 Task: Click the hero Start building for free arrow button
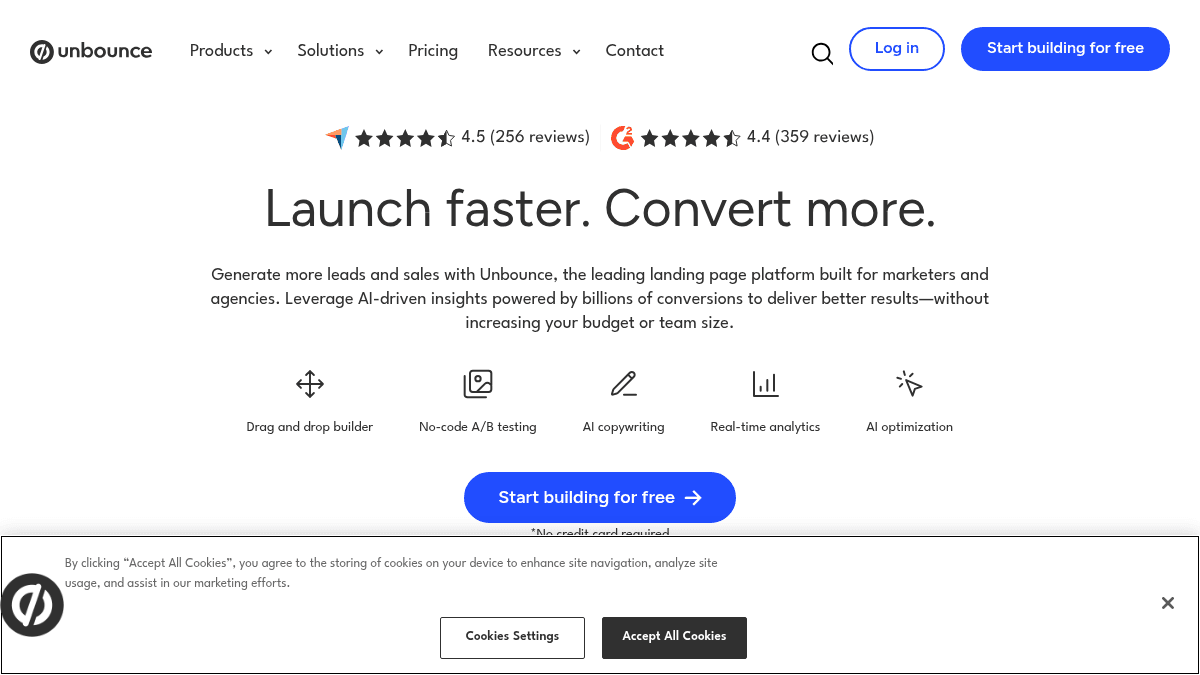coord(600,497)
